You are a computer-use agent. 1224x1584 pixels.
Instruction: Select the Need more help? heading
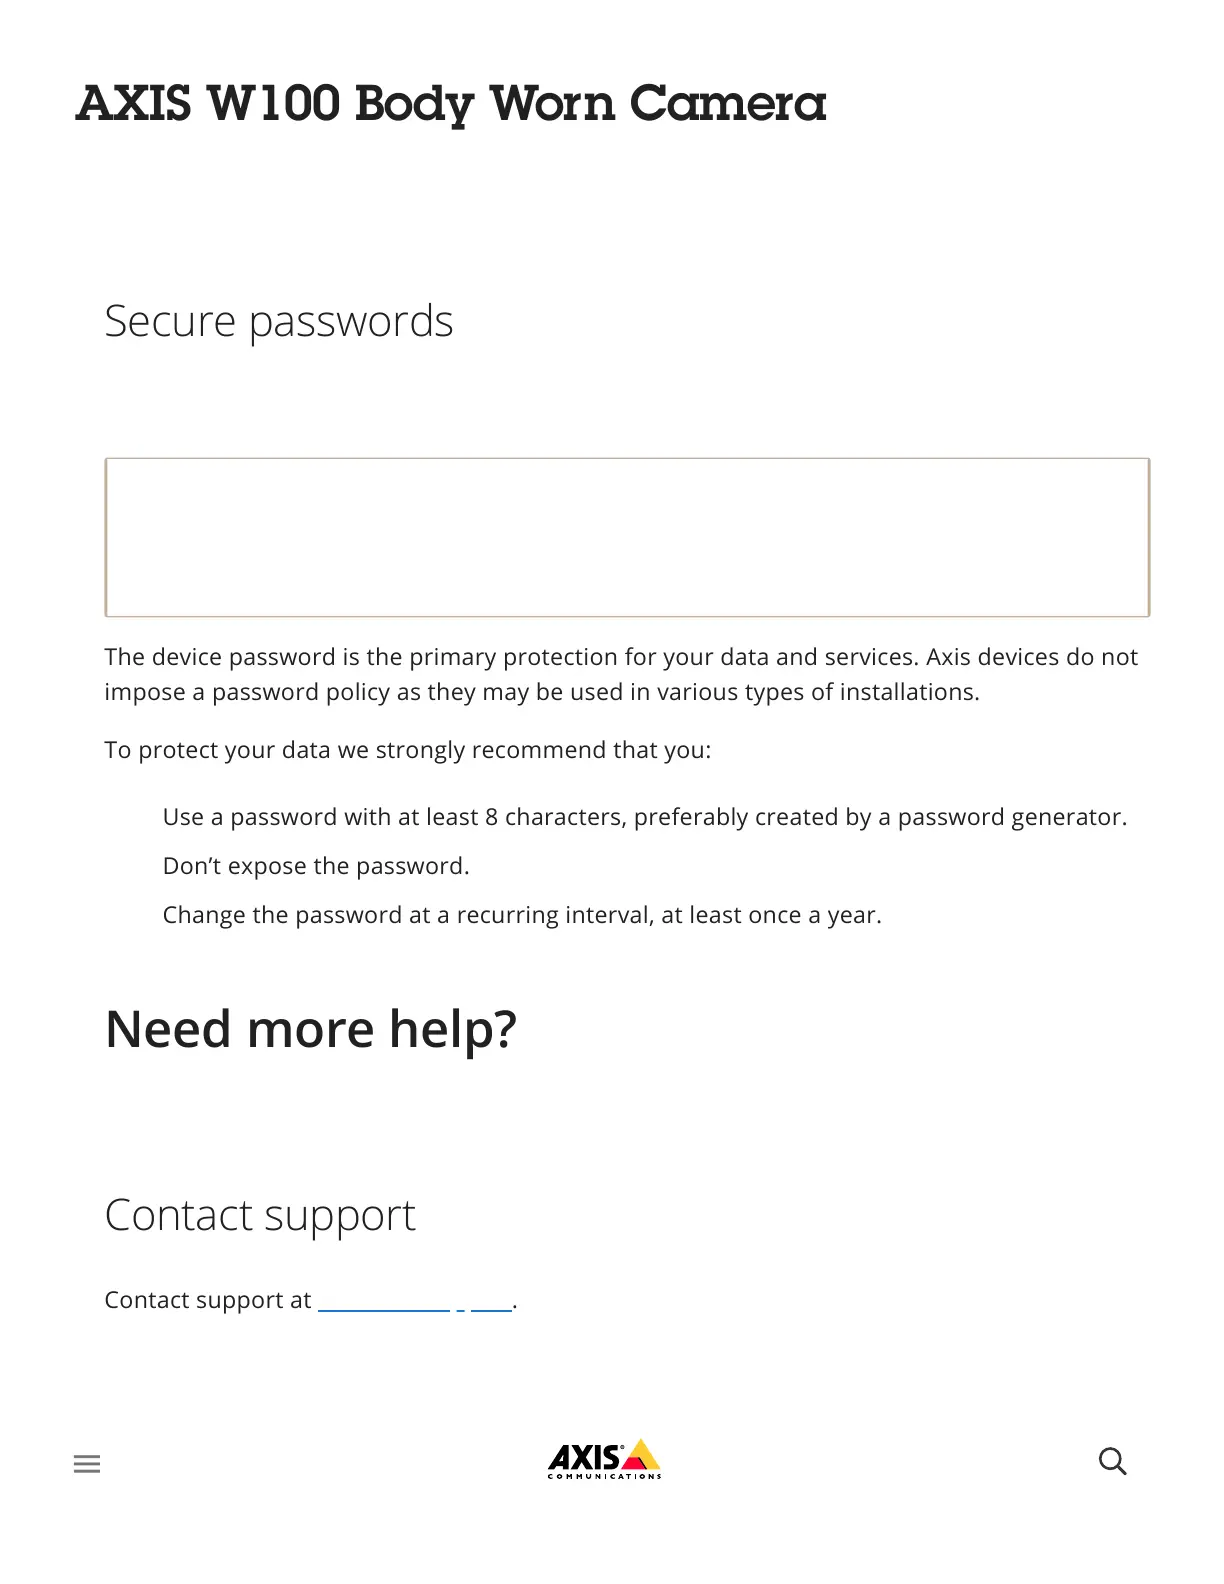(x=311, y=1028)
